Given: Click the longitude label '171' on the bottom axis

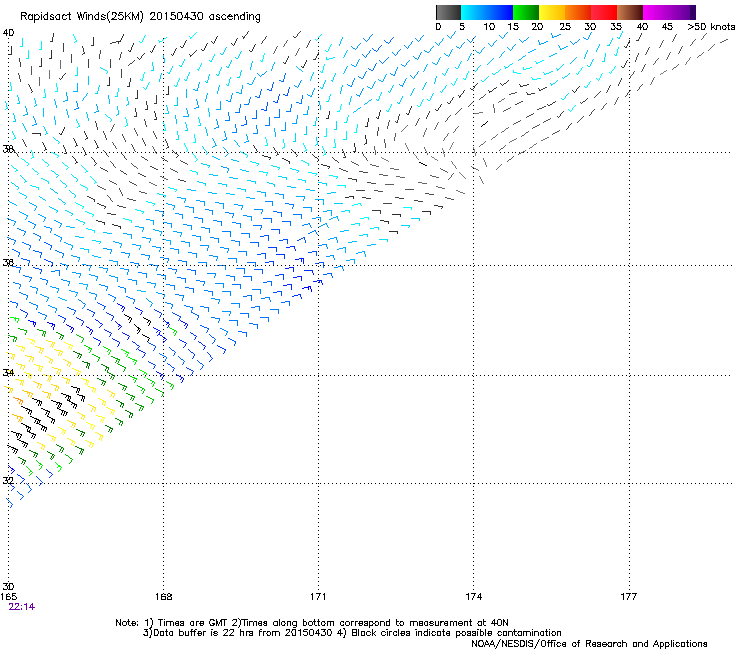Looking at the screenshot, I should coord(318,597).
